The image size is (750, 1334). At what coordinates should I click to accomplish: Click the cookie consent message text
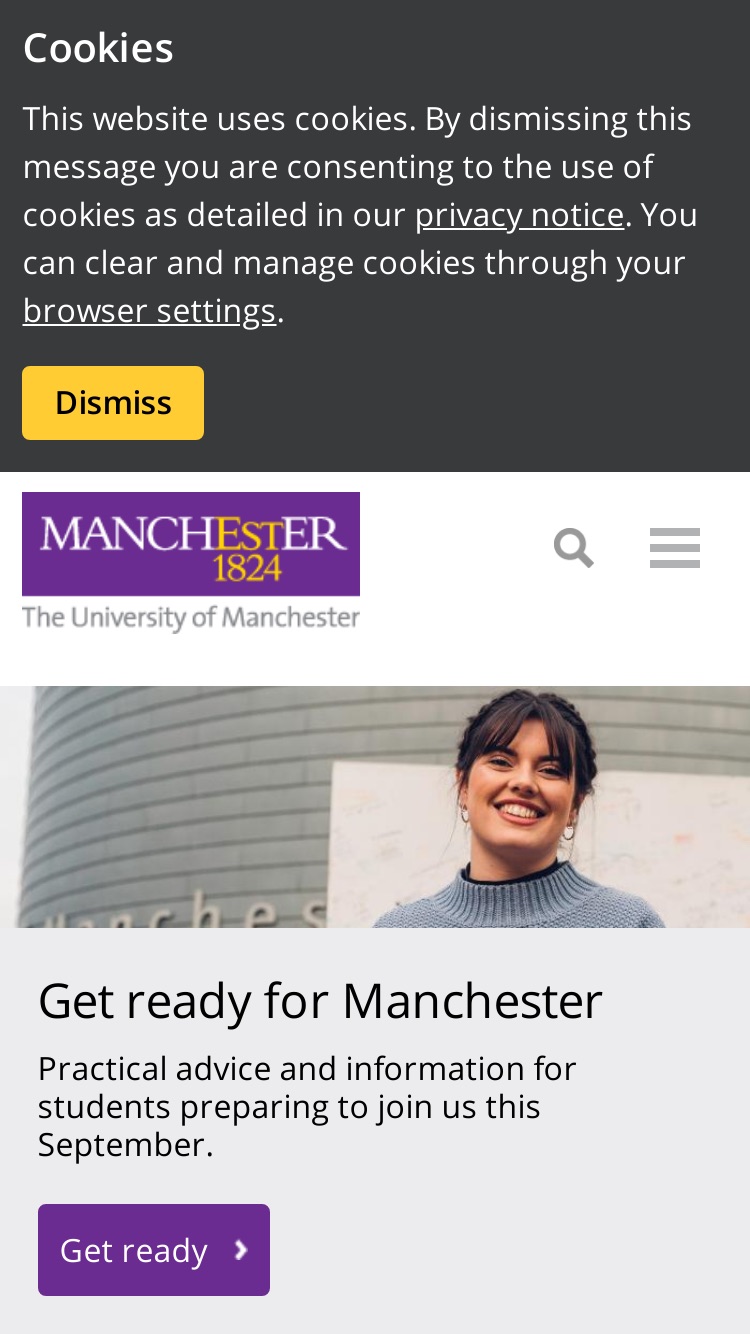click(x=360, y=215)
